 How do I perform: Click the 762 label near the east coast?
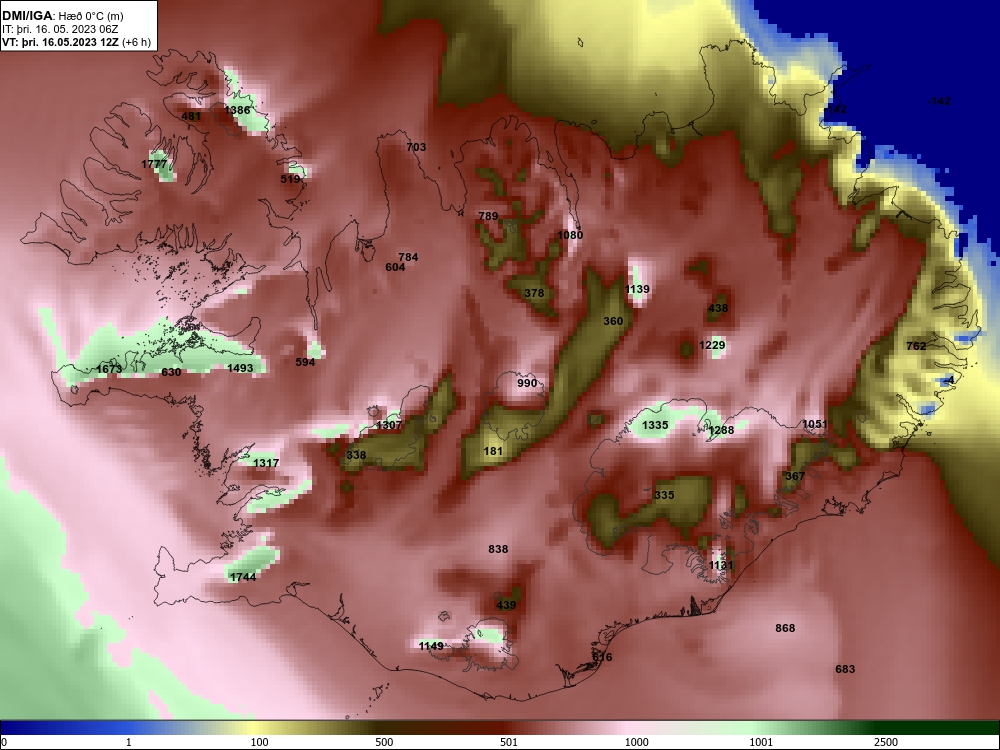916,346
